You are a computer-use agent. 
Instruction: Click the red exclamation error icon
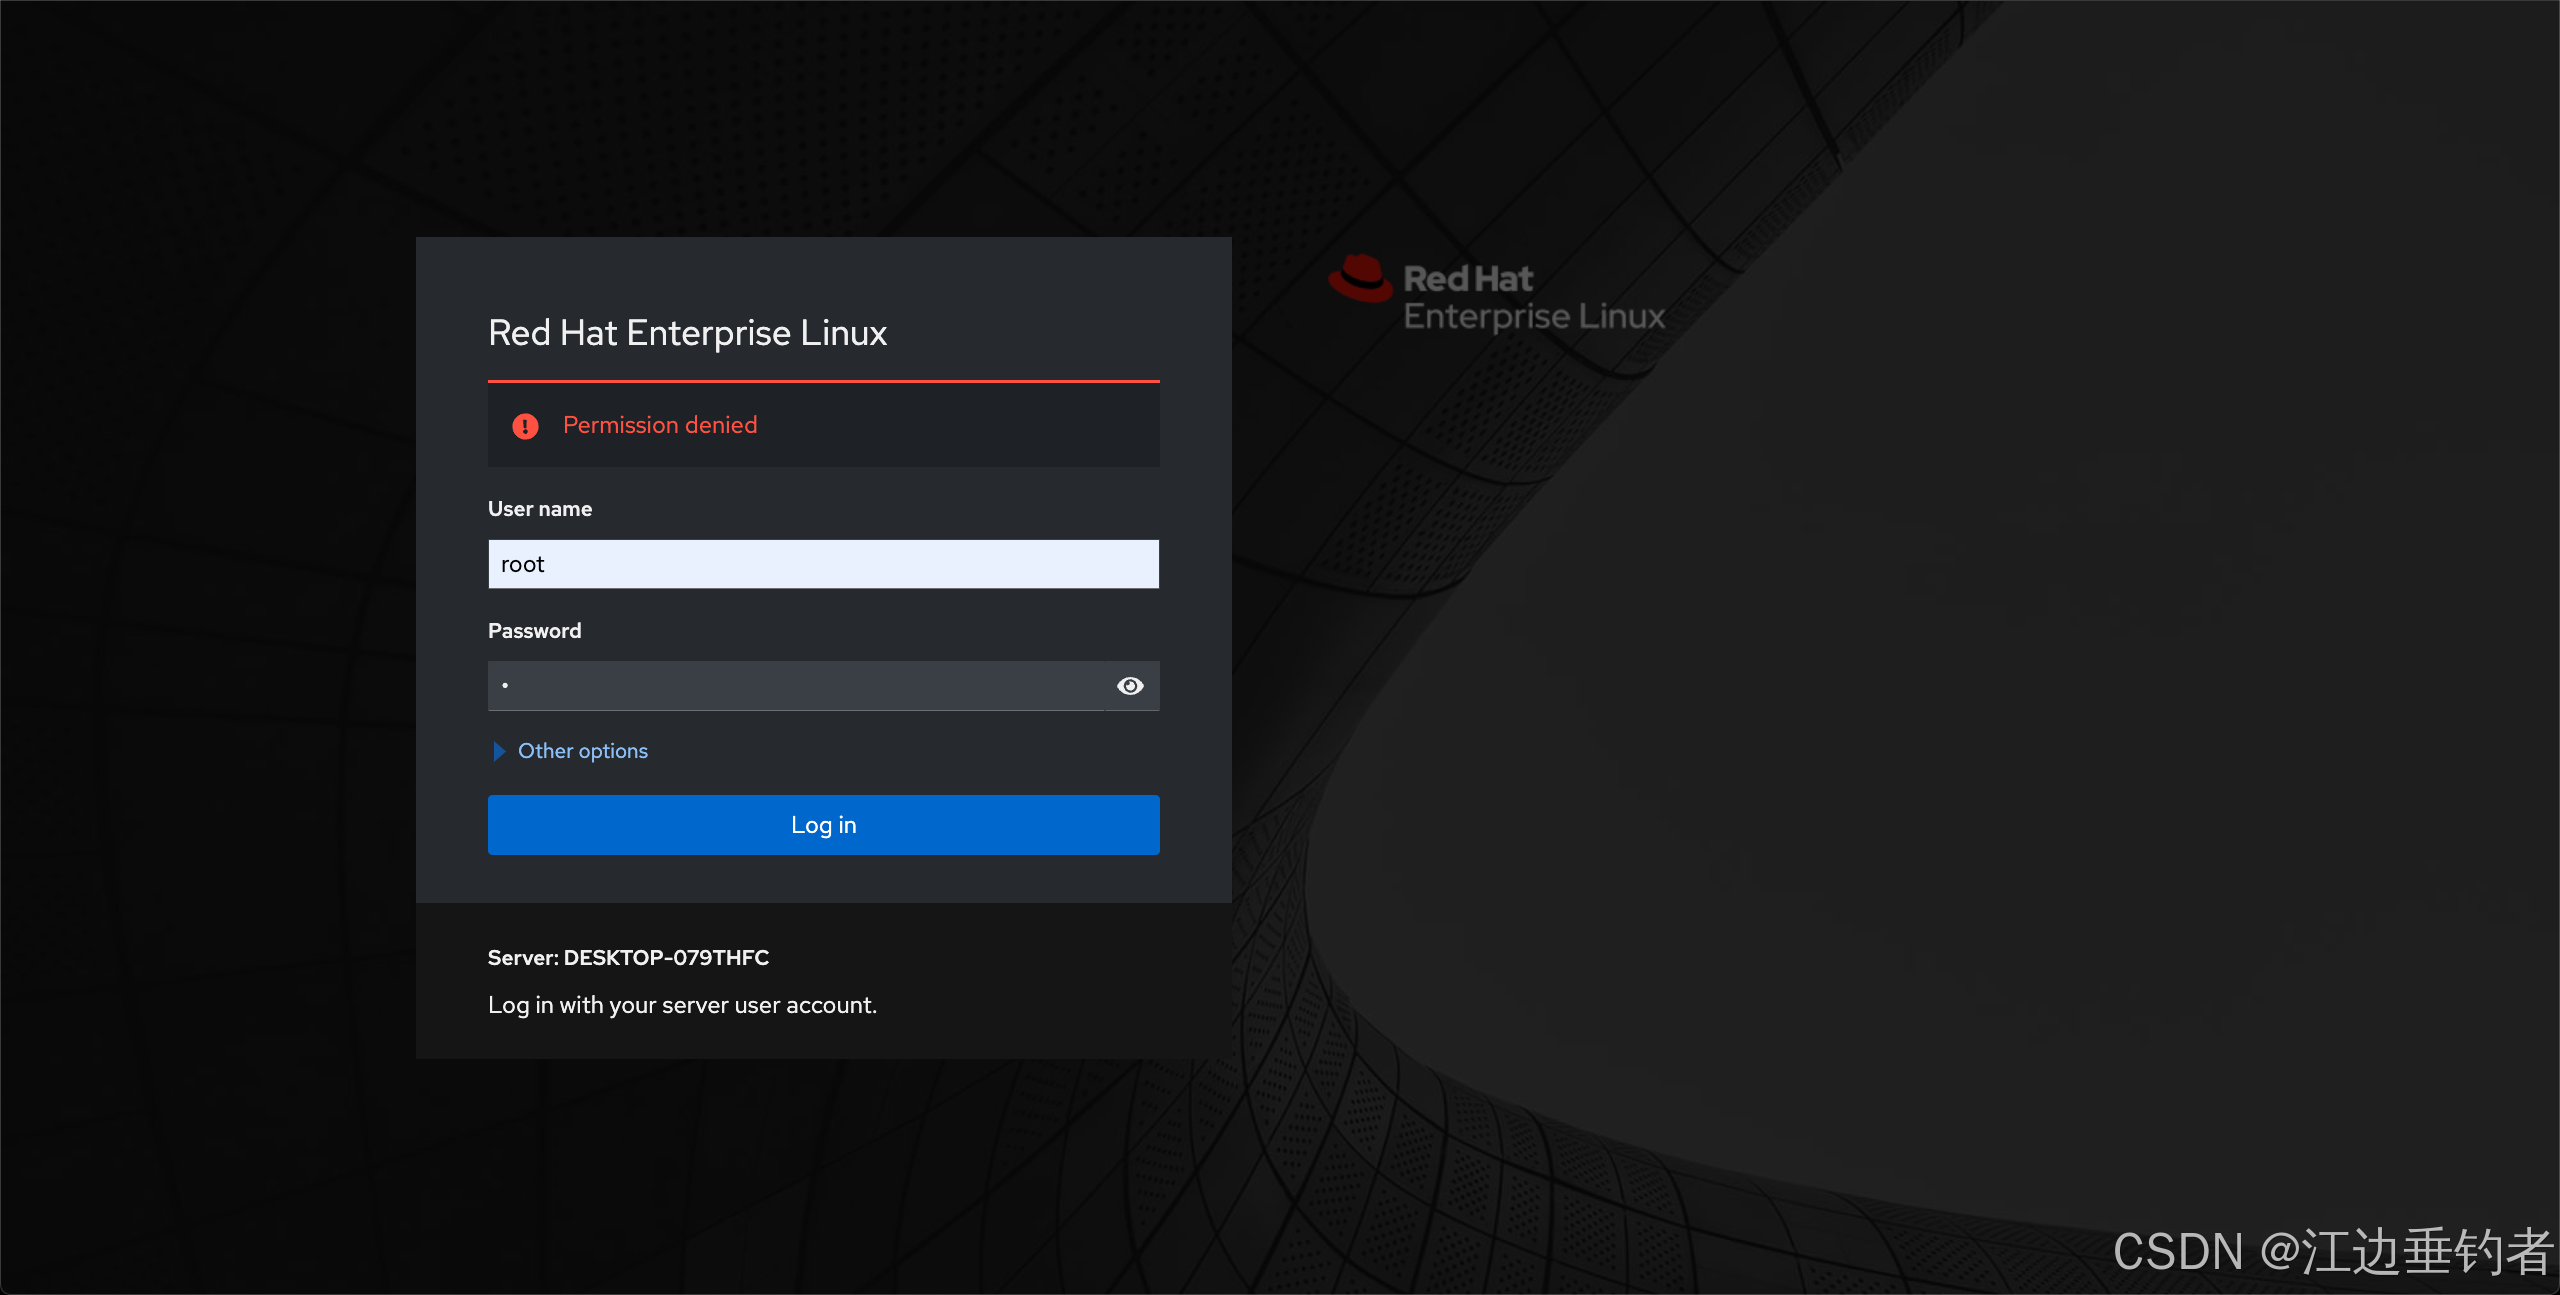click(x=525, y=426)
